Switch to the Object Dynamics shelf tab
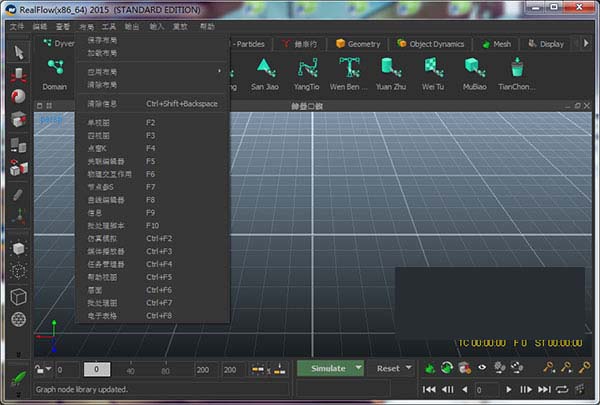Image resolution: width=600 pixels, height=405 pixels. [x=430, y=44]
